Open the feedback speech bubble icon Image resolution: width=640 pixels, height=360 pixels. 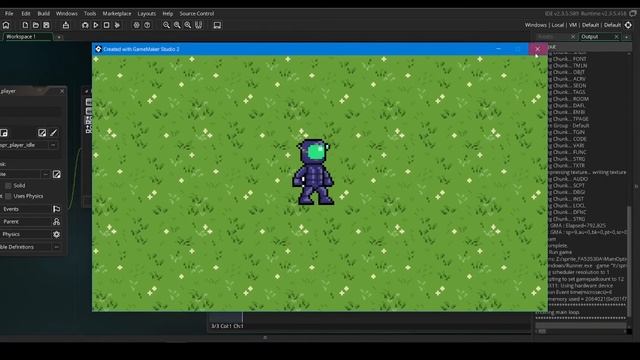633,13
